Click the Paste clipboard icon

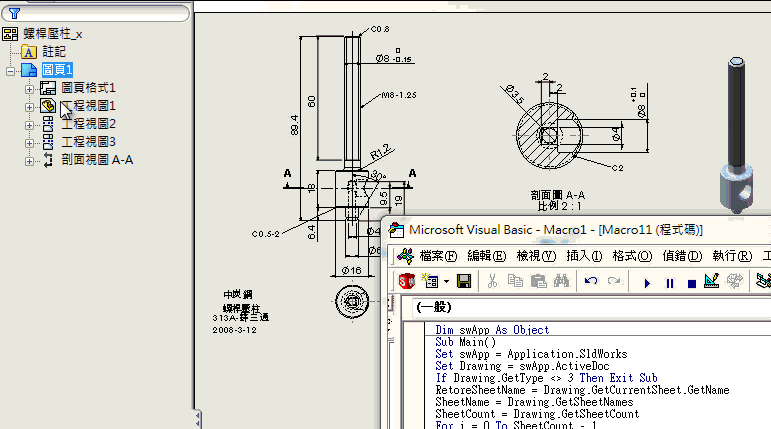[x=538, y=281]
